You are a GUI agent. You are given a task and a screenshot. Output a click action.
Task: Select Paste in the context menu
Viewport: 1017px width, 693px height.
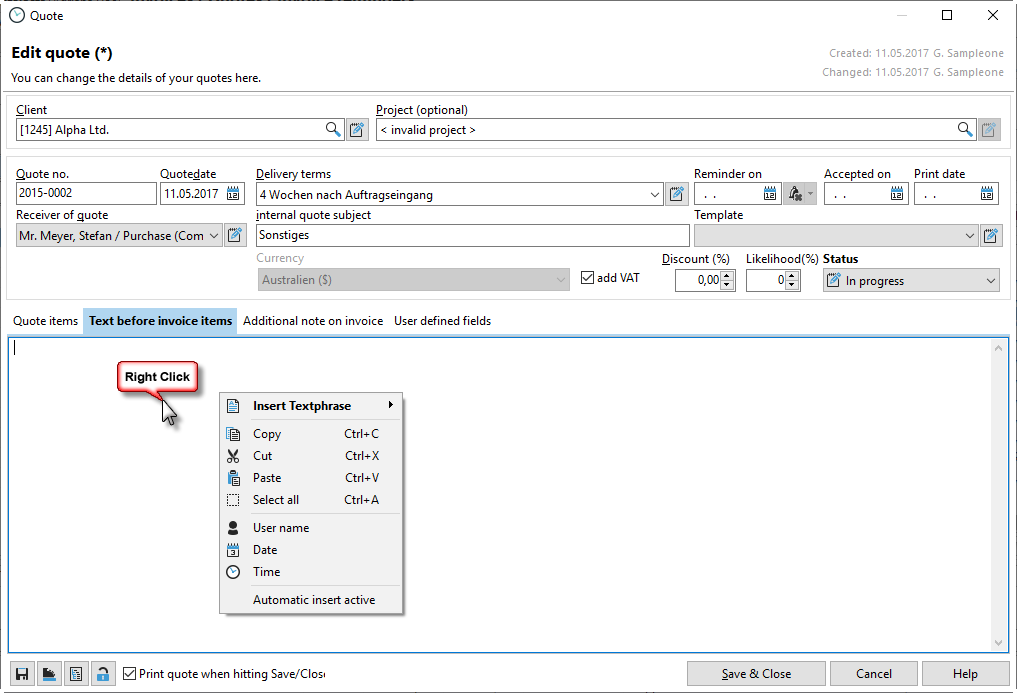coord(267,478)
